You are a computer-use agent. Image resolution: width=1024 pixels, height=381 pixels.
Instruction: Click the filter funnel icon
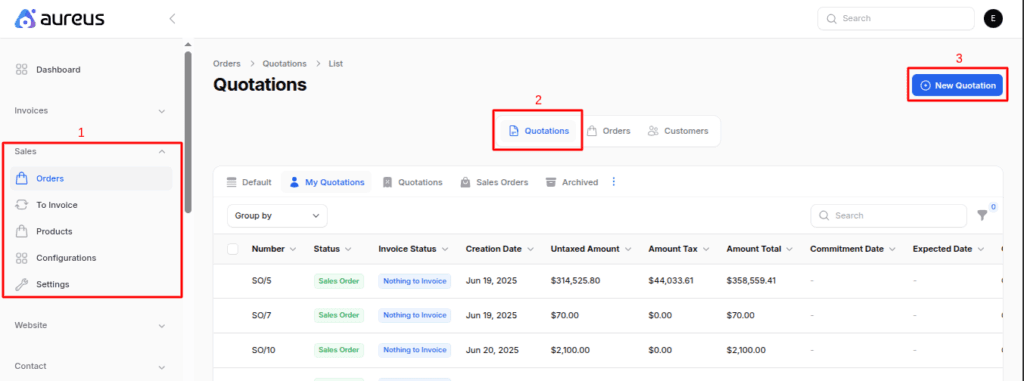tap(982, 216)
